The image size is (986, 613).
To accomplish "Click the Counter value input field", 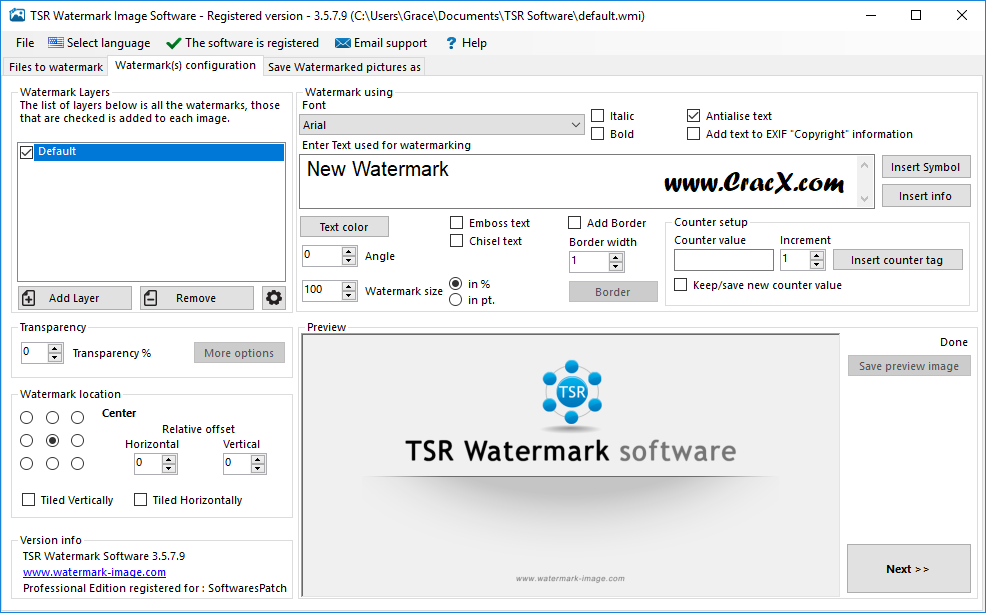I will tap(724, 260).
